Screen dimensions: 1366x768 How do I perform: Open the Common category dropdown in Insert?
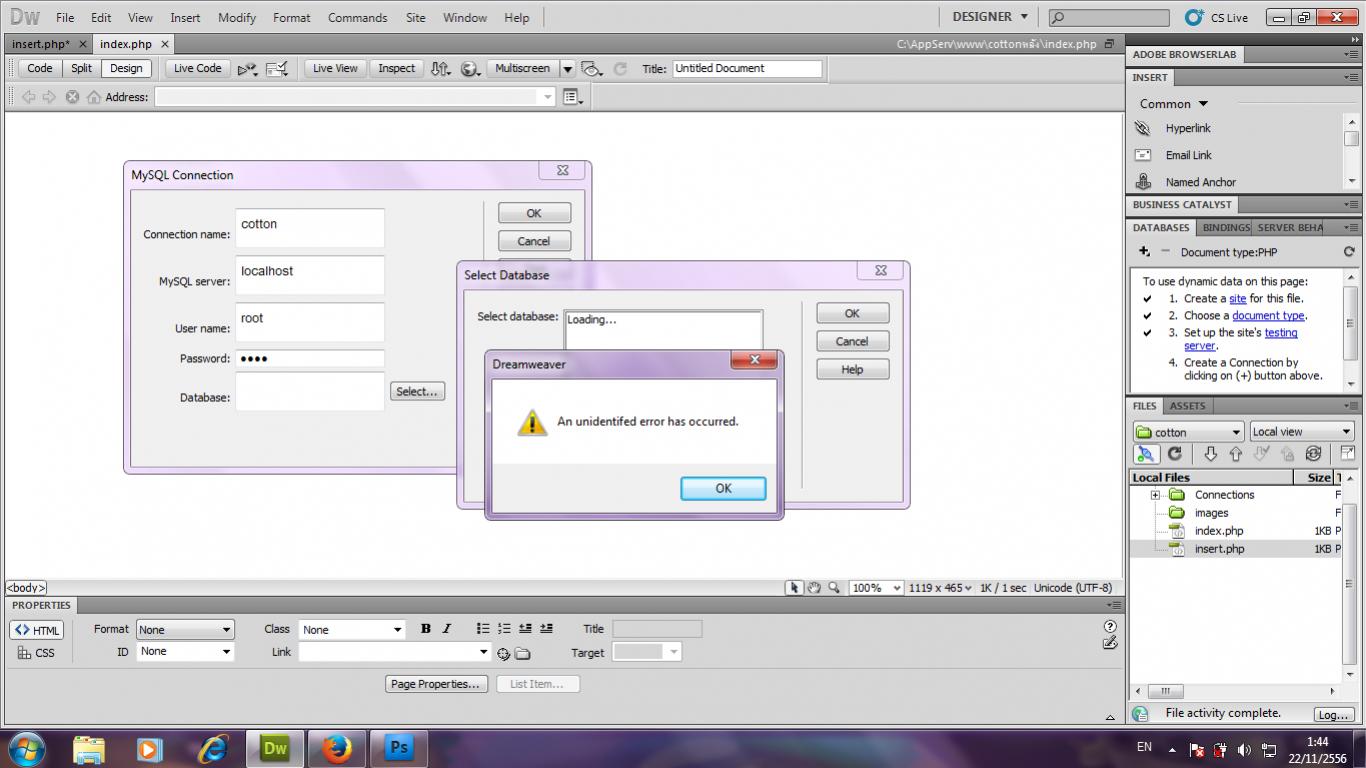coord(1174,104)
